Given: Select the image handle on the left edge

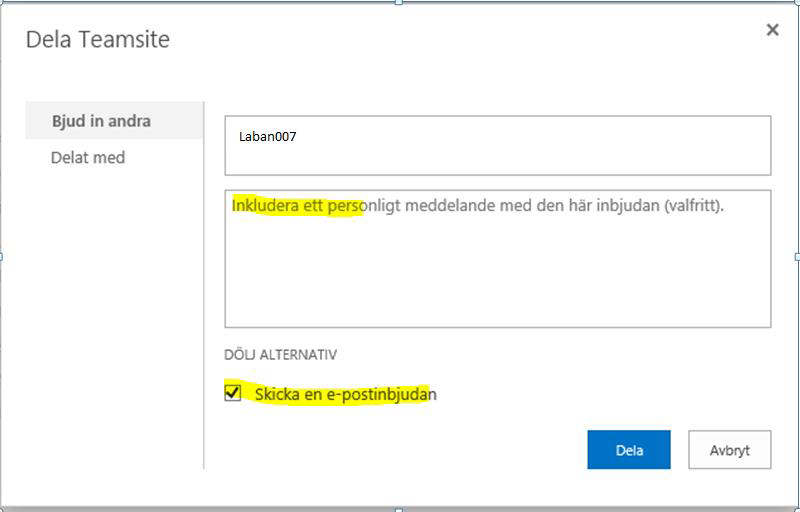Looking at the screenshot, I should 2,257.
